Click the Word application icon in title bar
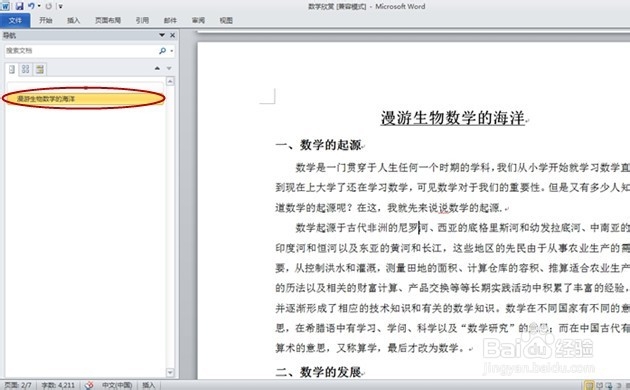Image resolution: width=630 pixels, height=390 pixels. click(5, 6)
